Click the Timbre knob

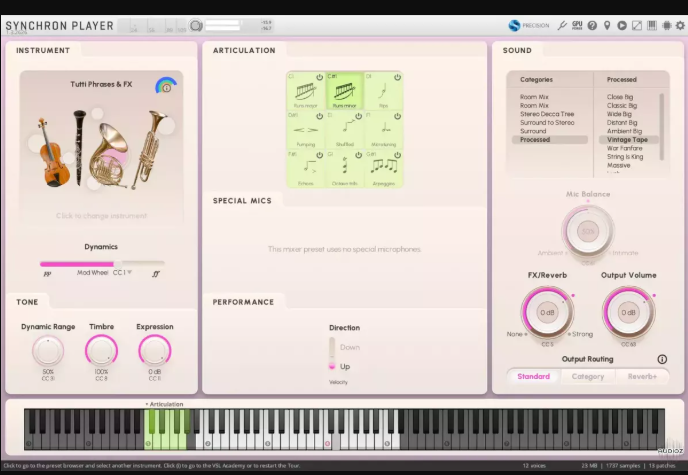pos(101,351)
